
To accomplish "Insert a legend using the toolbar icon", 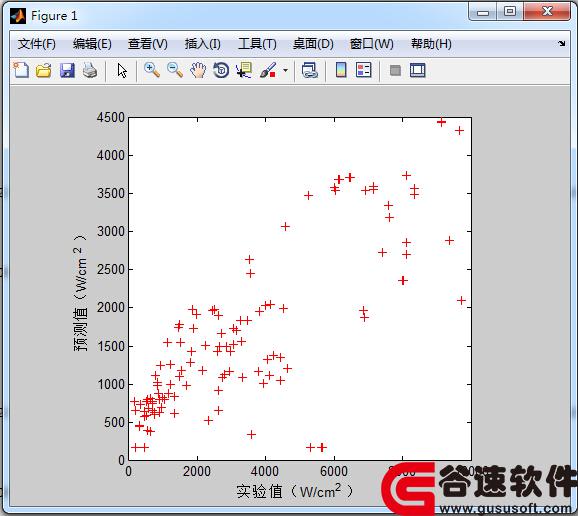I will (363, 70).
